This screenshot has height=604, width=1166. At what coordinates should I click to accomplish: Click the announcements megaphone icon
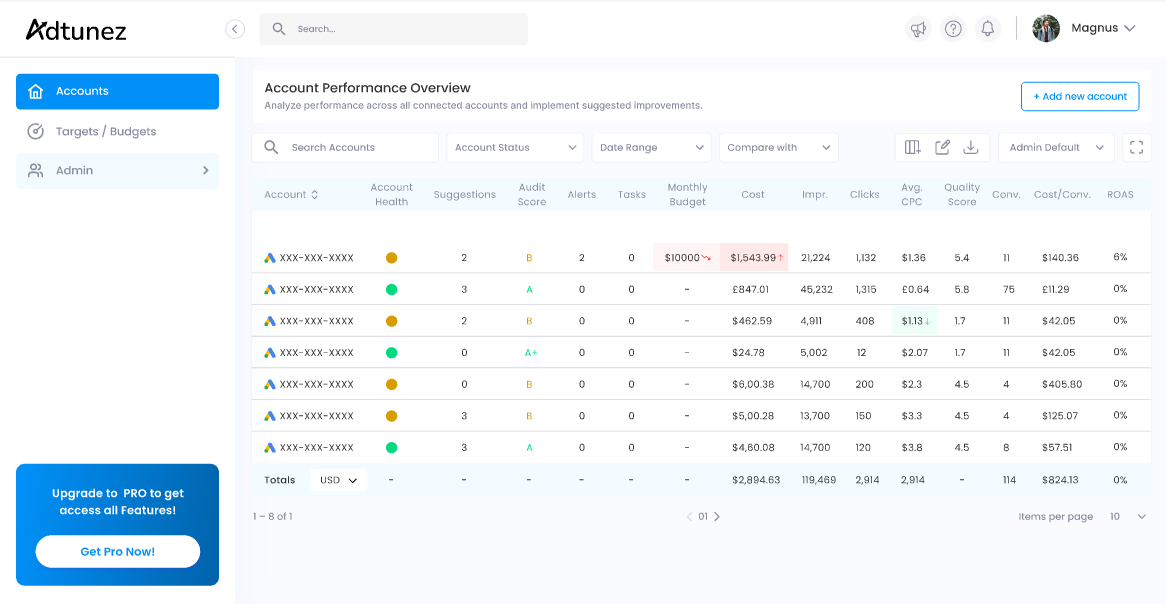coord(918,29)
